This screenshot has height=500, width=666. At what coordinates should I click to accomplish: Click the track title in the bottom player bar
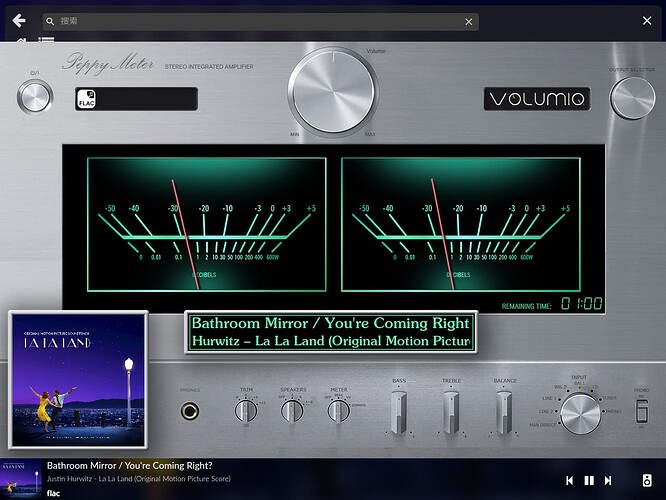[130, 466]
